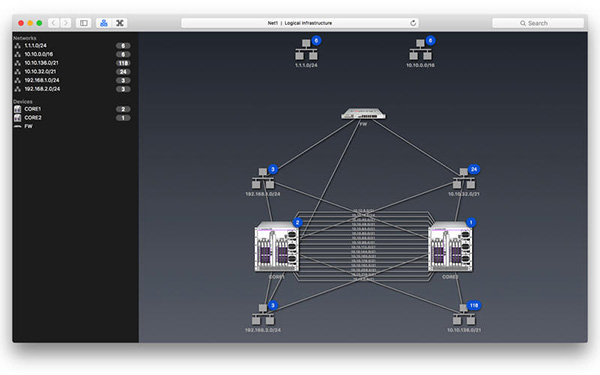The image size is (600, 375).
Task: Click the chassis glyph beside CORE1 in sidebar
Action: point(18,109)
